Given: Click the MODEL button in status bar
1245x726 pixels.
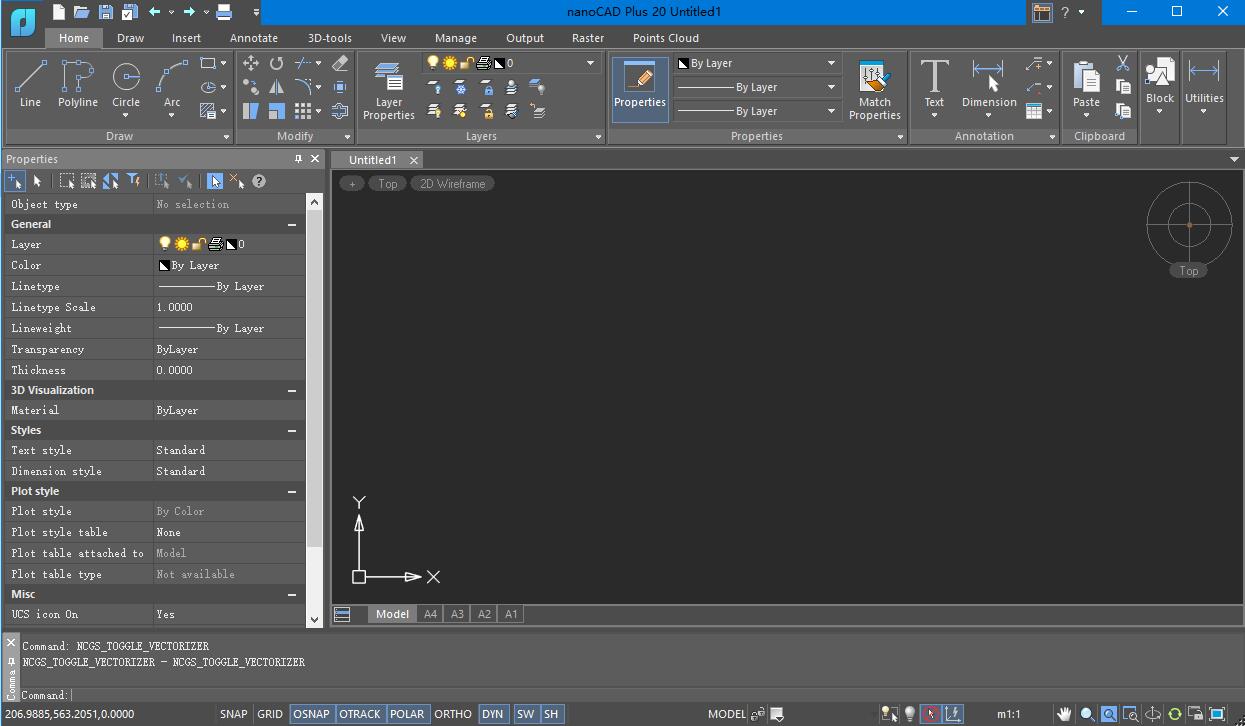Looking at the screenshot, I should (727, 714).
